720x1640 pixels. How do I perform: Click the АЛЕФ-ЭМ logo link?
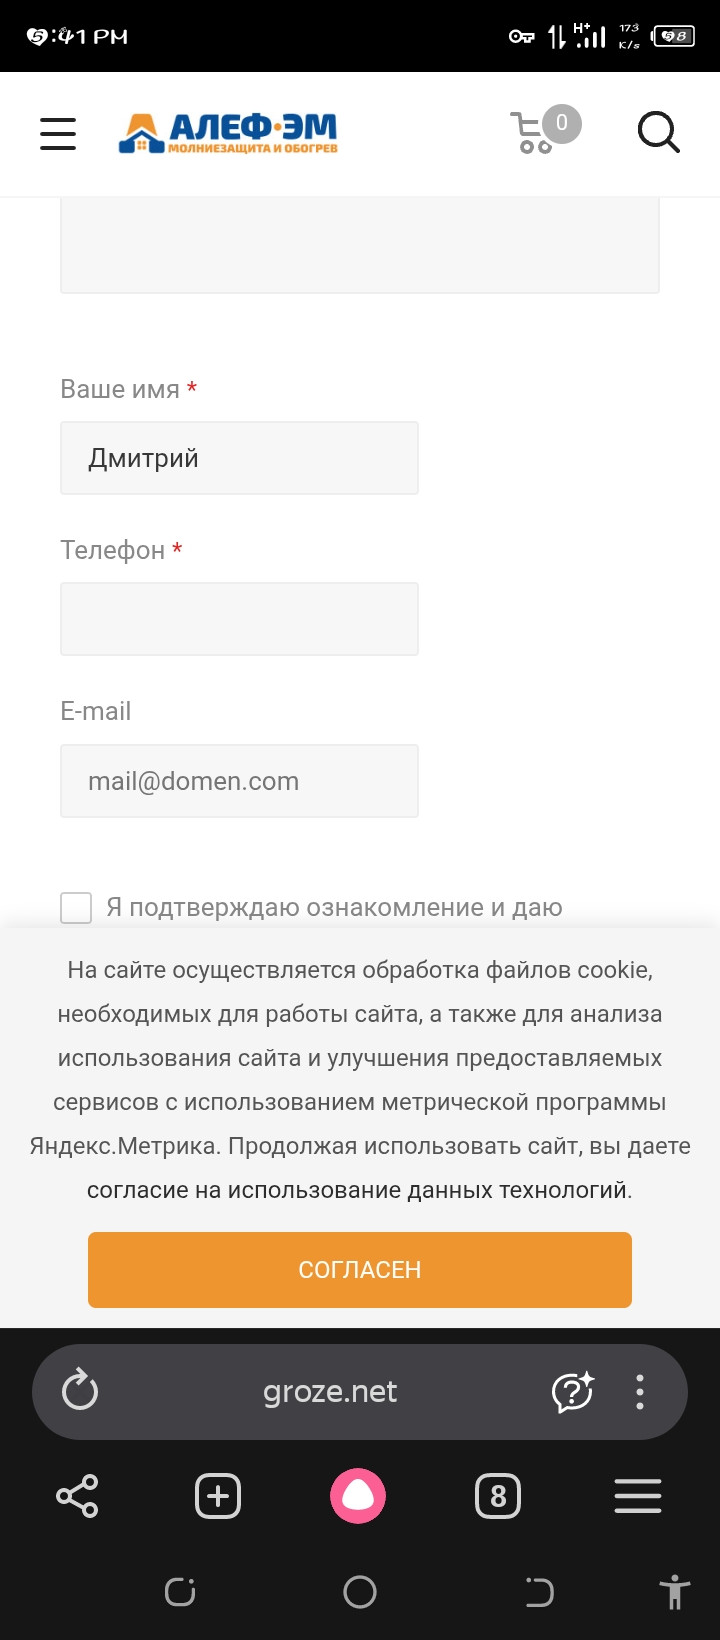click(228, 133)
